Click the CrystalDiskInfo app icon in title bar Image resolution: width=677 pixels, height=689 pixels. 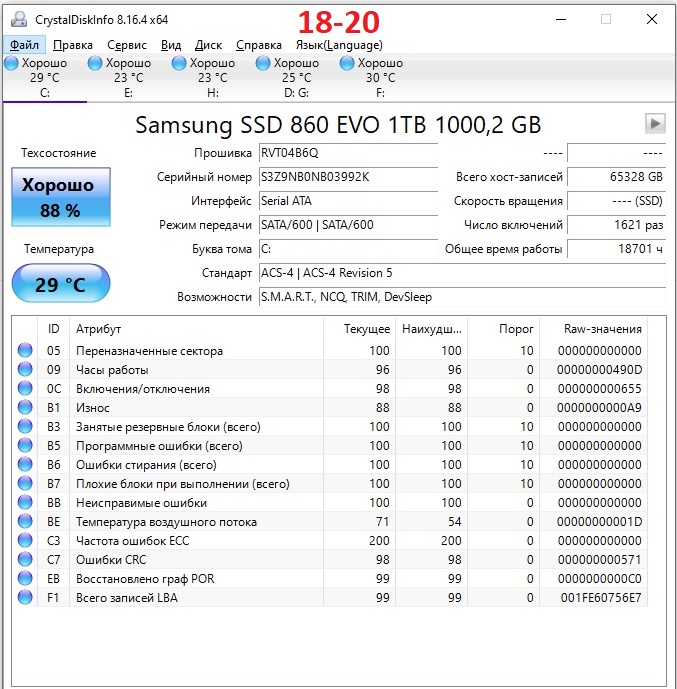click(19, 19)
